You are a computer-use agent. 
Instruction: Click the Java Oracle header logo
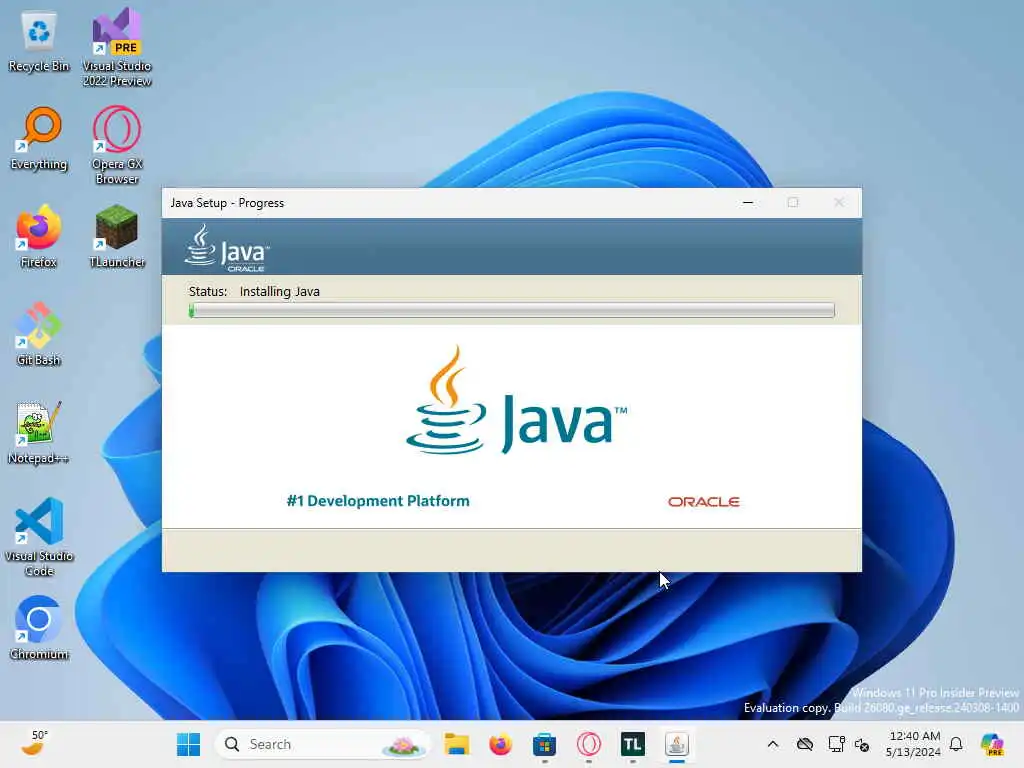click(227, 248)
